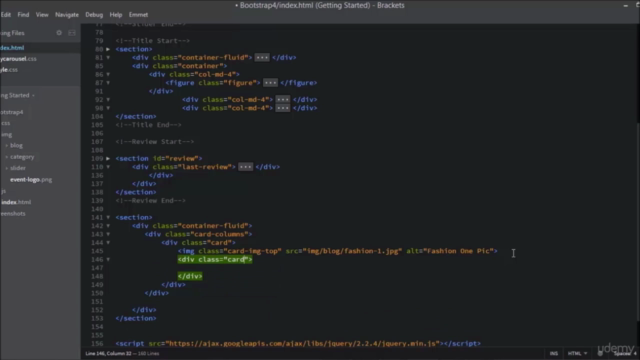Expand fold arrow on line 109

point(108,158)
